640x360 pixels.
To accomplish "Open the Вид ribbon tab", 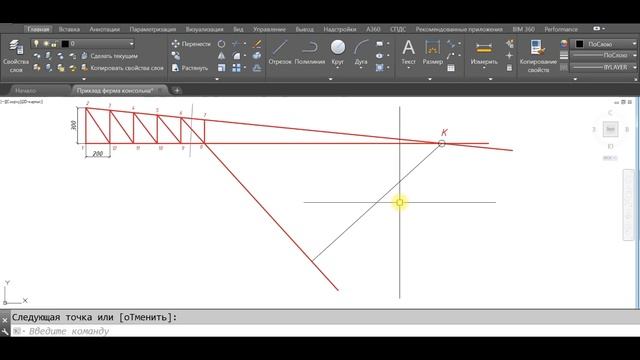I will click(x=238, y=29).
